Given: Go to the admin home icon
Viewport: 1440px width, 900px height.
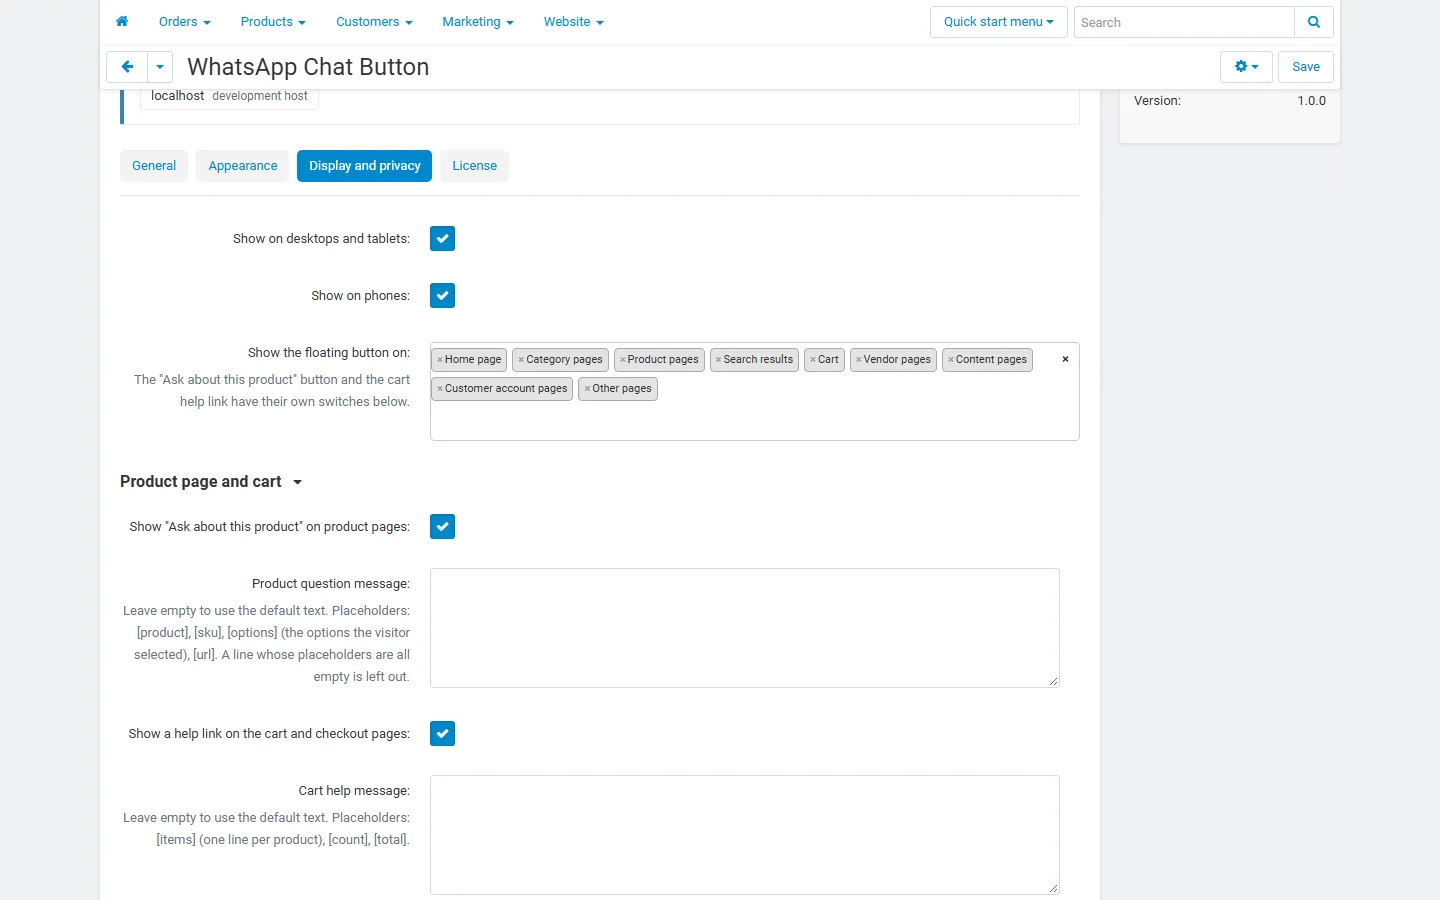Looking at the screenshot, I should pos(122,22).
